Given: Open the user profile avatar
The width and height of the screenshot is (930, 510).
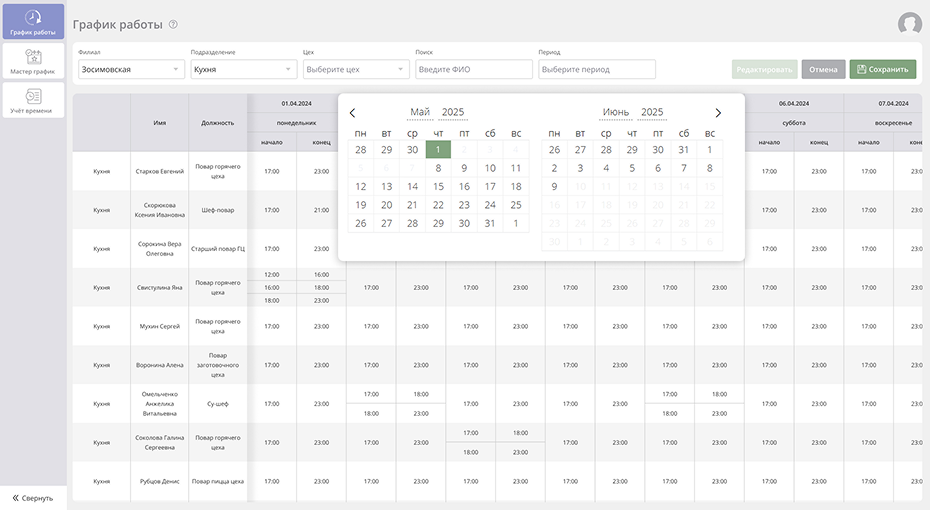Looking at the screenshot, I should (909, 24).
